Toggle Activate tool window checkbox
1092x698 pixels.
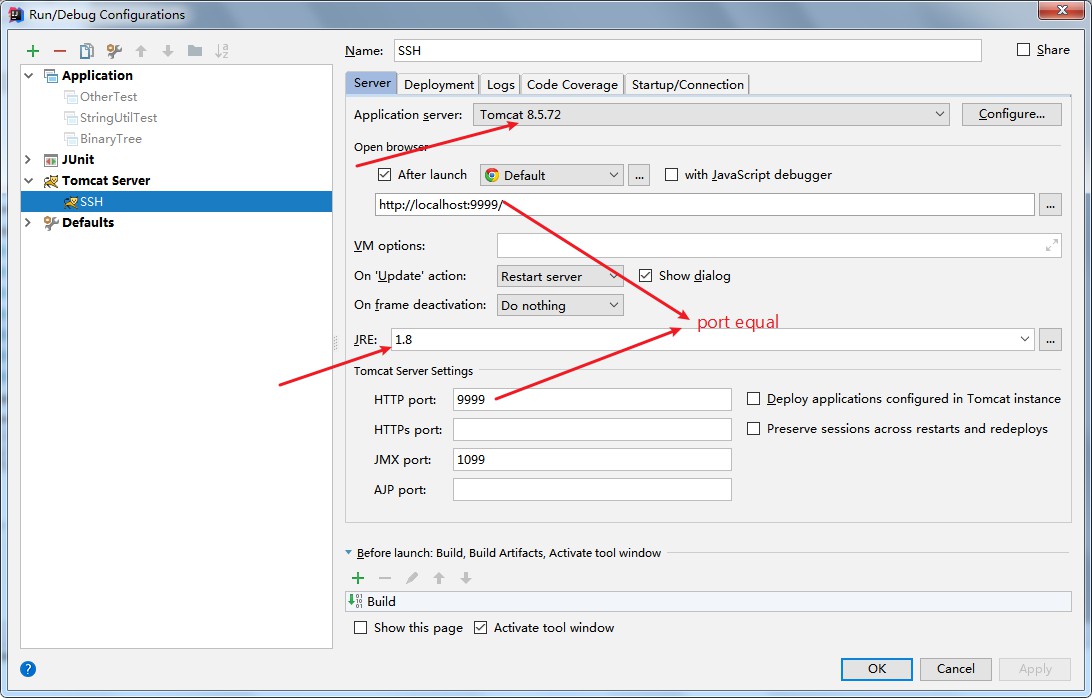coord(481,628)
